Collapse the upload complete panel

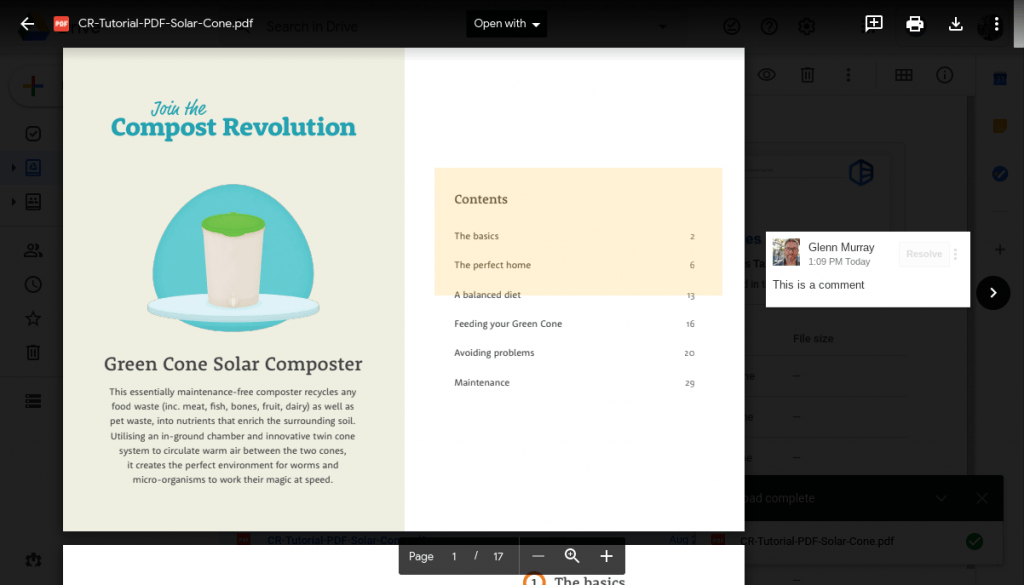[x=940, y=498]
